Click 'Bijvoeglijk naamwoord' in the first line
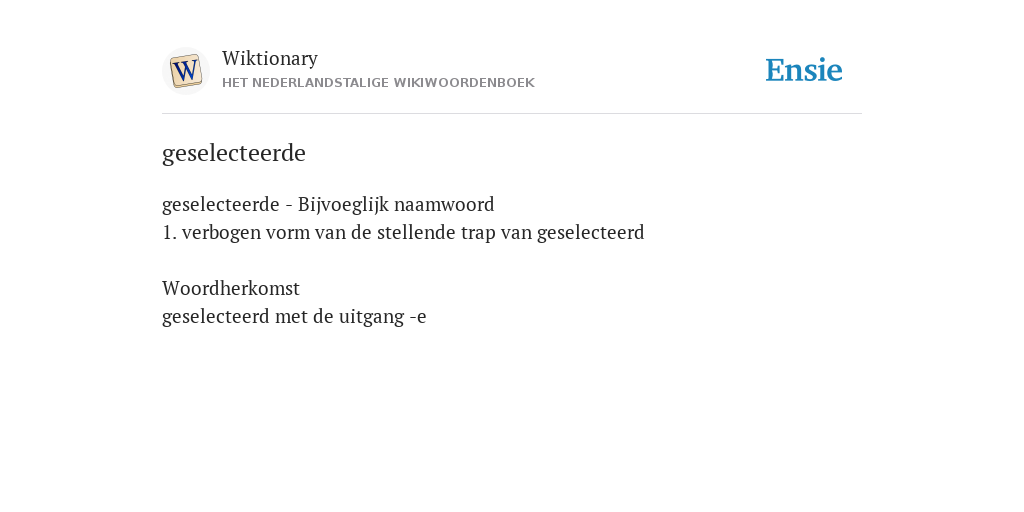1024x512 pixels. [x=396, y=205]
